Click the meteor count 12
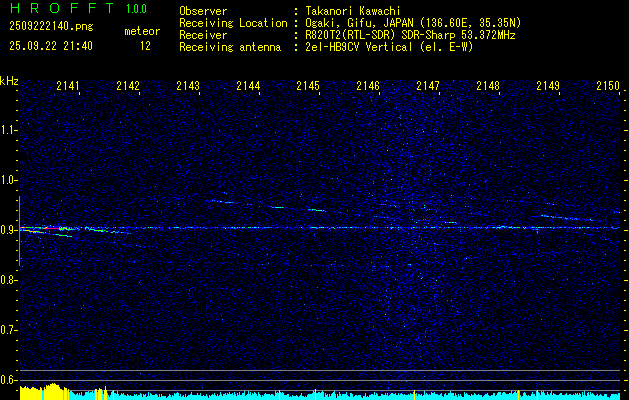 (145, 46)
